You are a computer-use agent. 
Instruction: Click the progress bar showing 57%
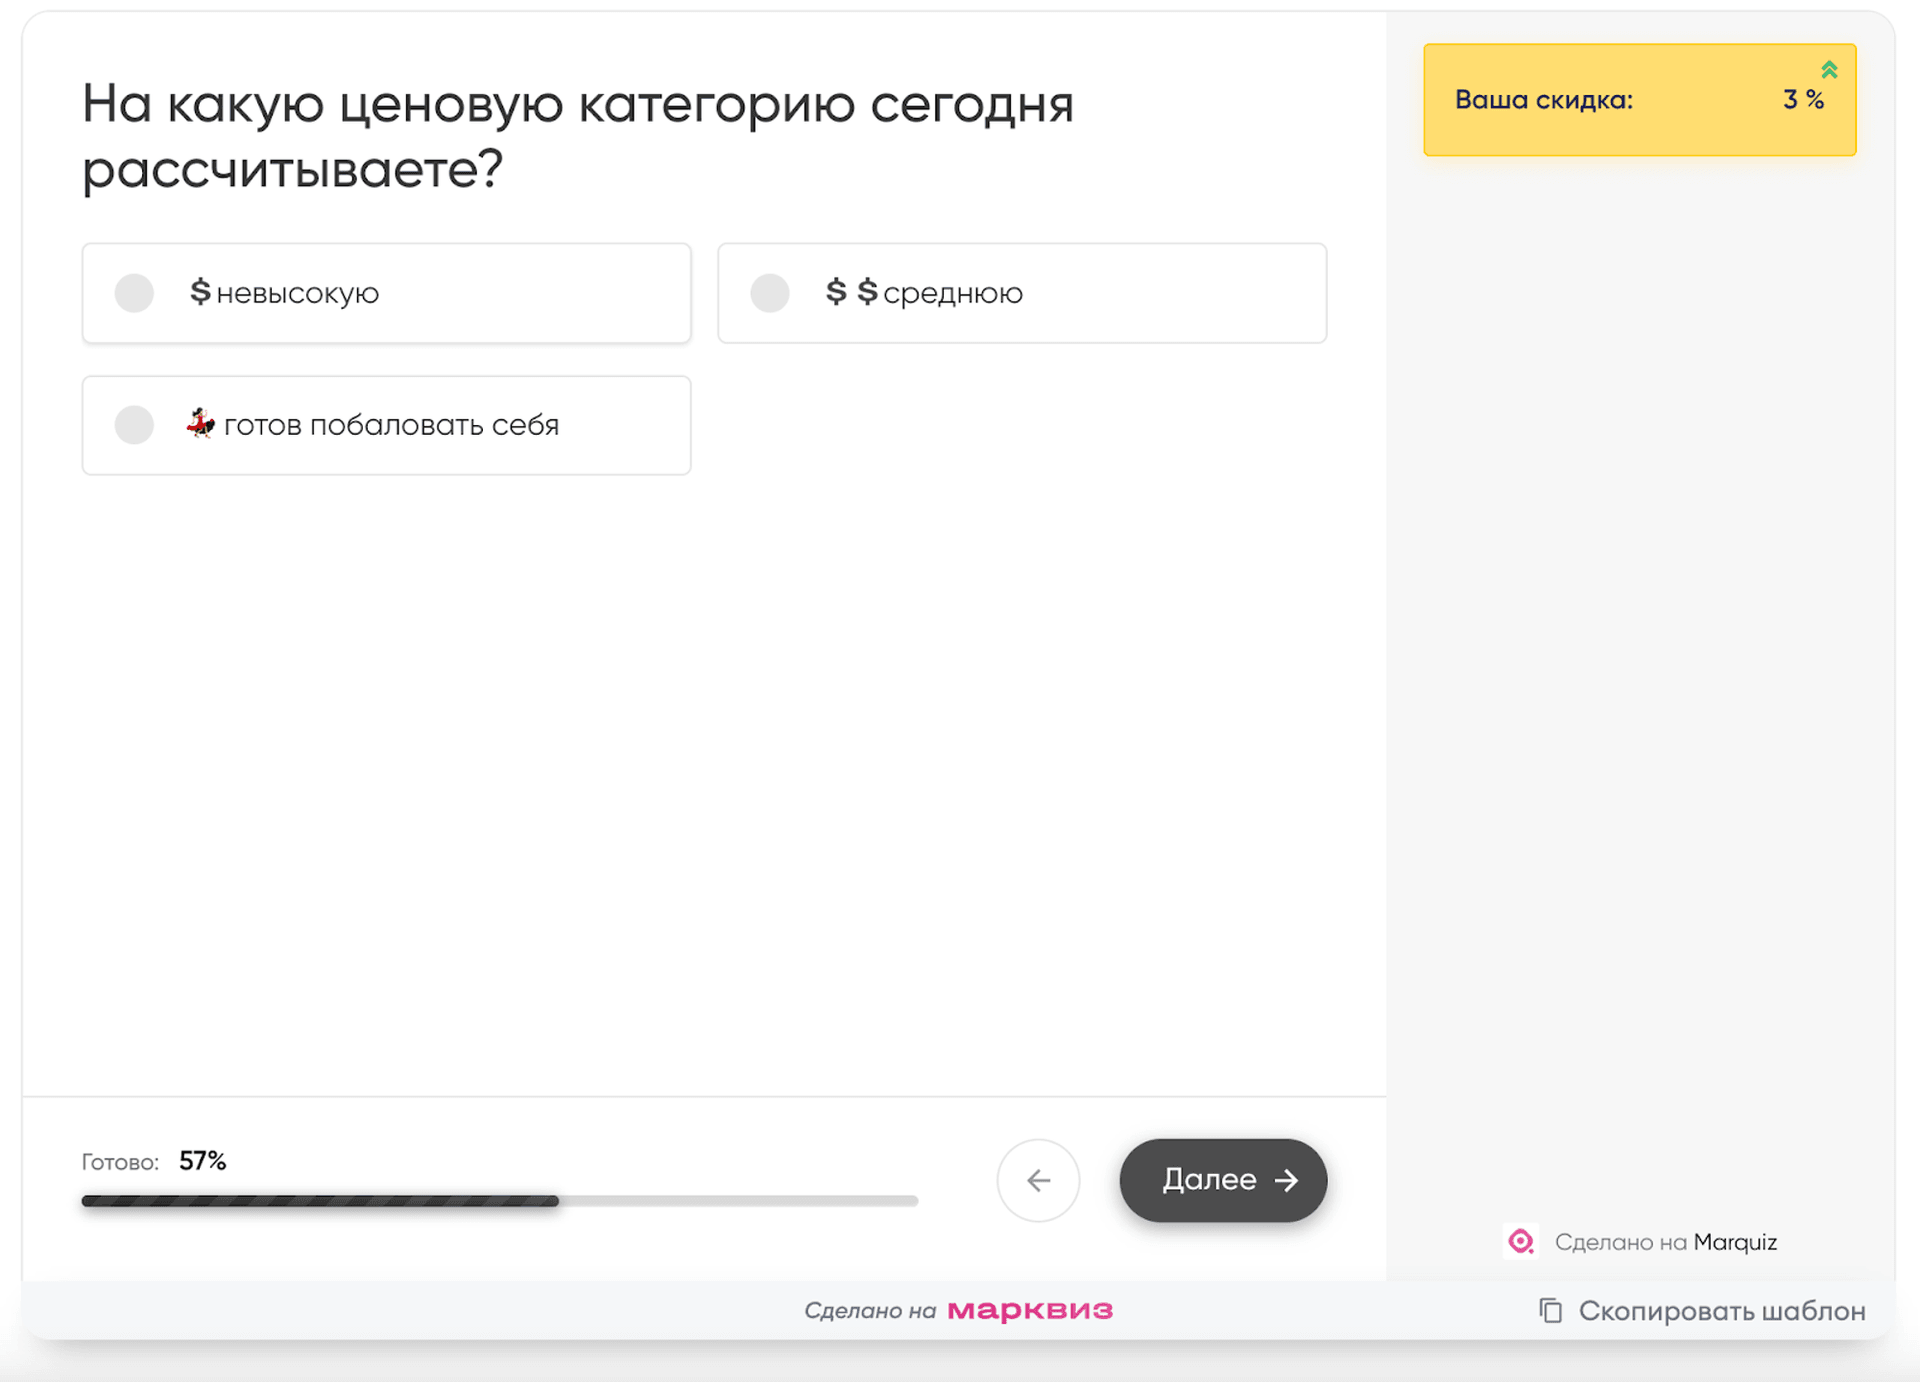498,1200
